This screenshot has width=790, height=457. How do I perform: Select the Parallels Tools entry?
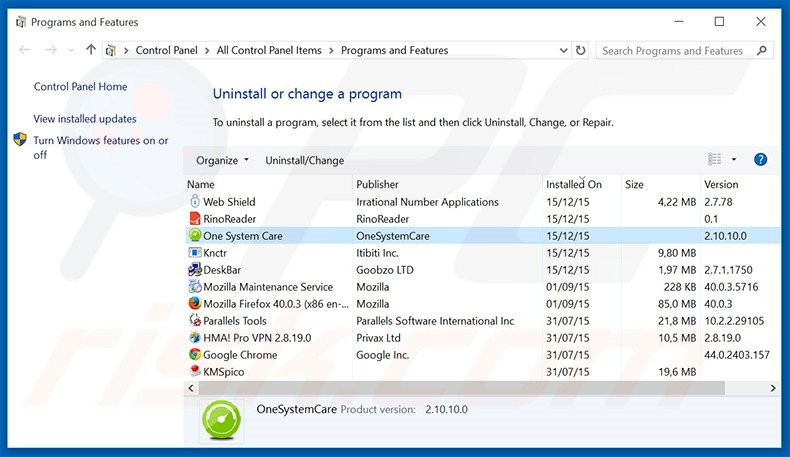235,321
